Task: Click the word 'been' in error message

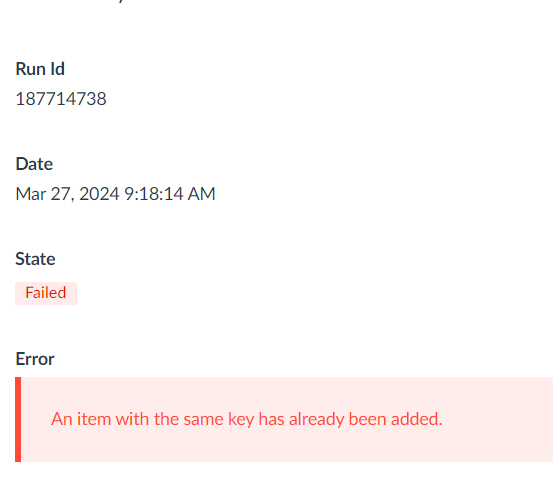Action: (367, 419)
